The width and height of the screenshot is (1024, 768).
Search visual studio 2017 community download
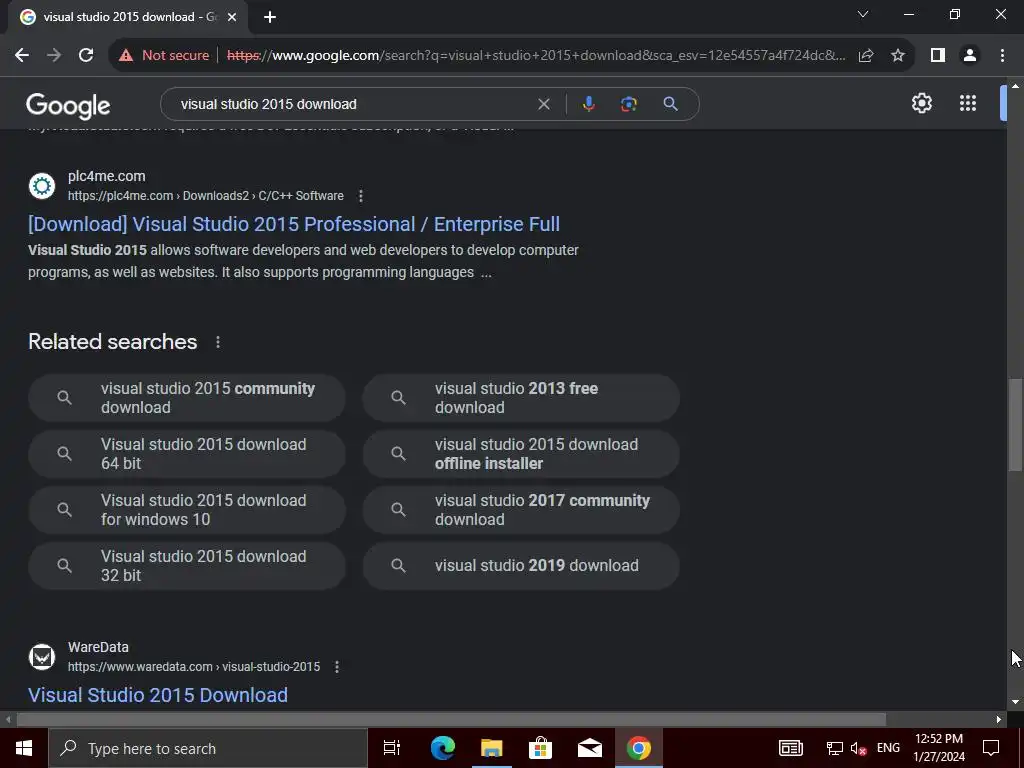(x=521, y=510)
